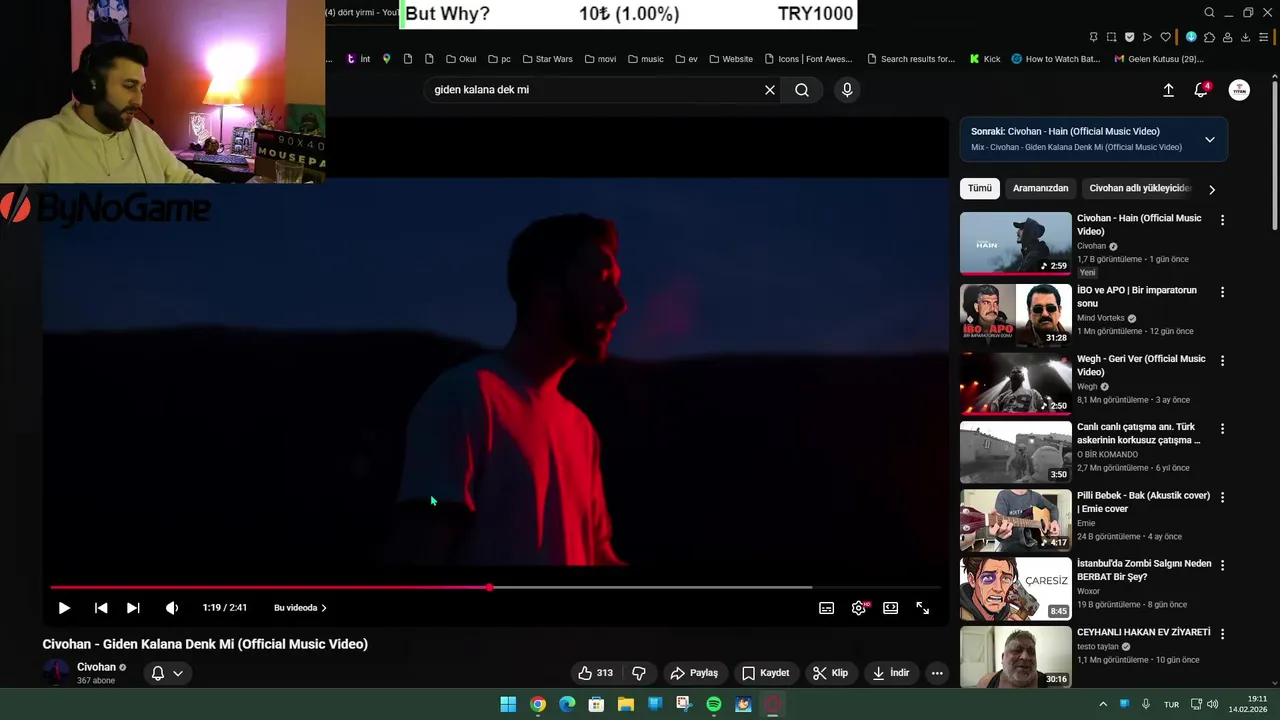
Task: Open File Explorer from taskbar
Action: tap(626, 704)
